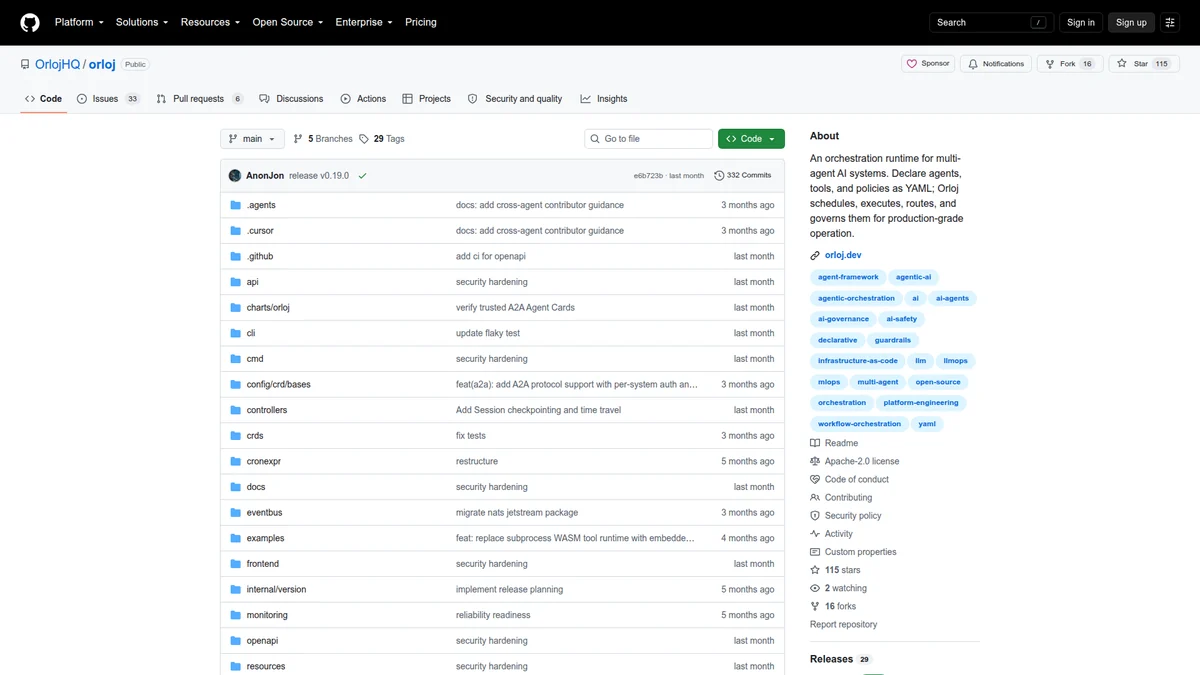Fork the repository with Fork button

point(1069,64)
